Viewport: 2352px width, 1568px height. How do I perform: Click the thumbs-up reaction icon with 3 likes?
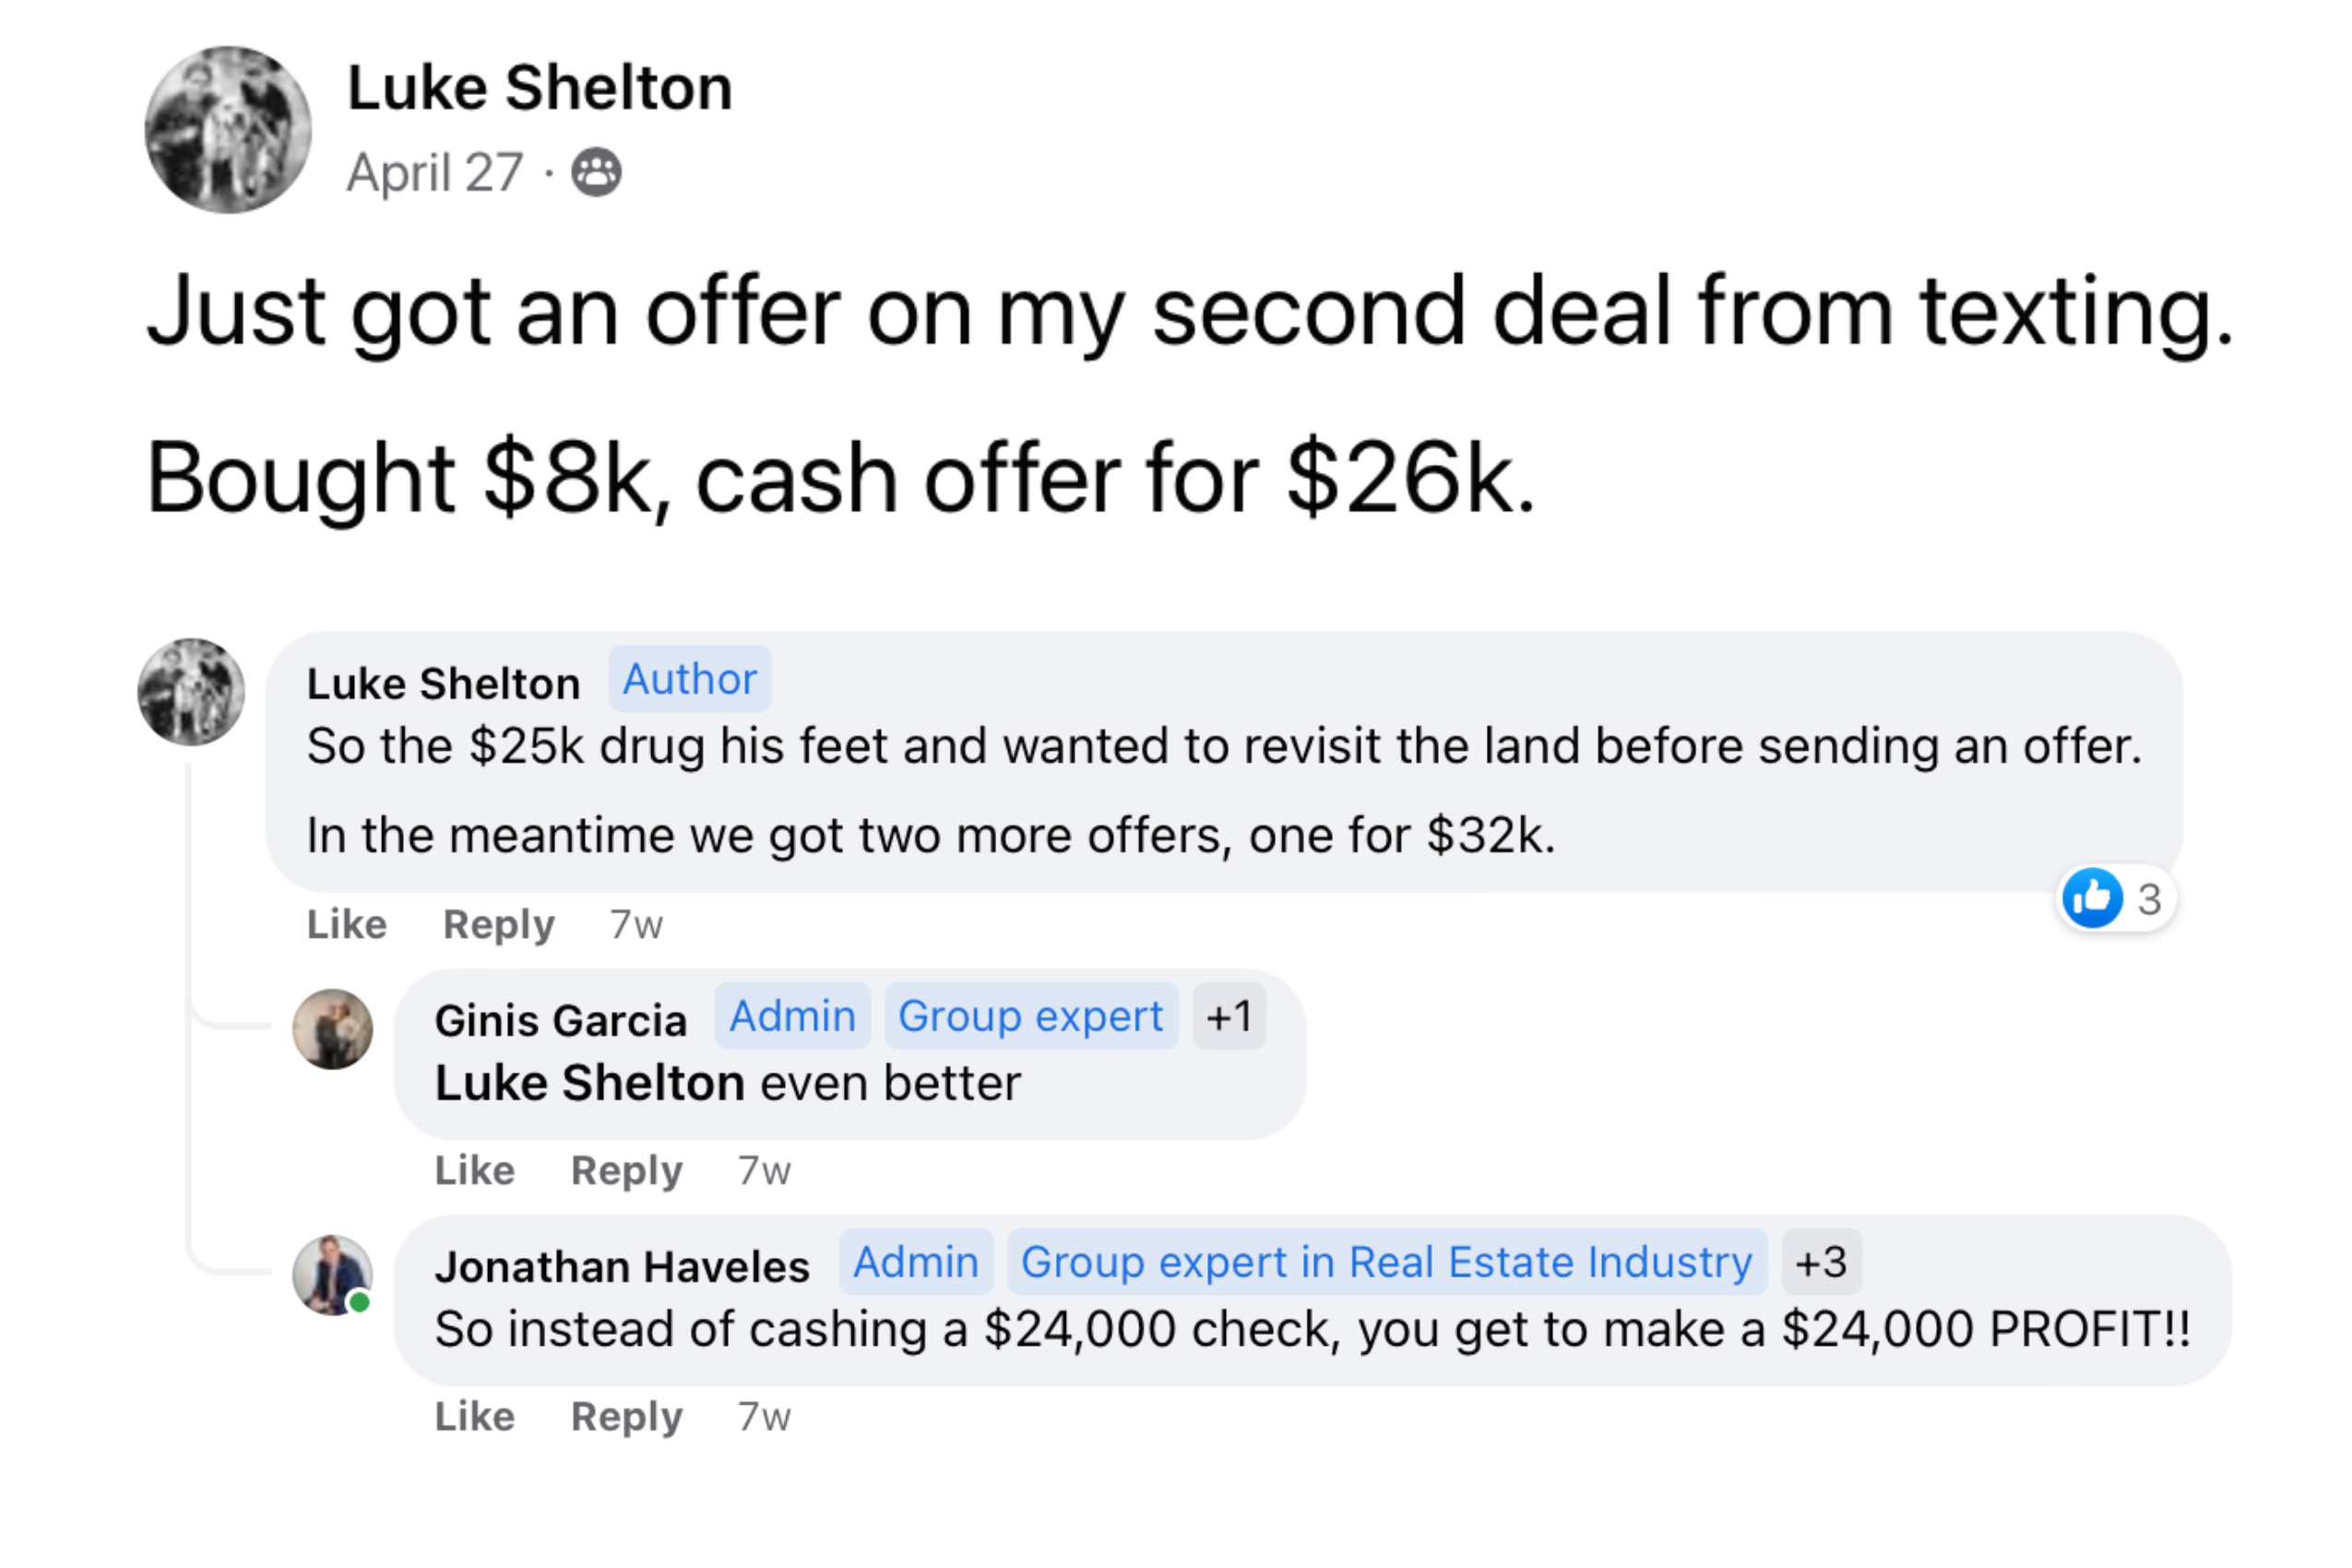[2092, 898]
